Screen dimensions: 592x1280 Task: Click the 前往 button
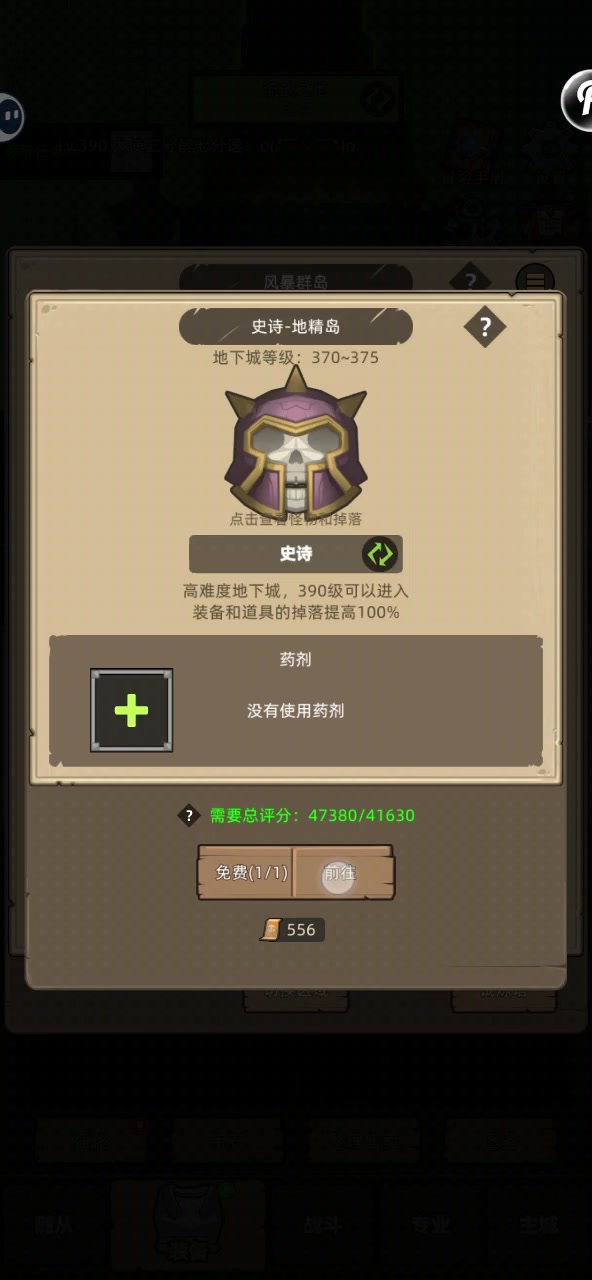coord(343,873)
